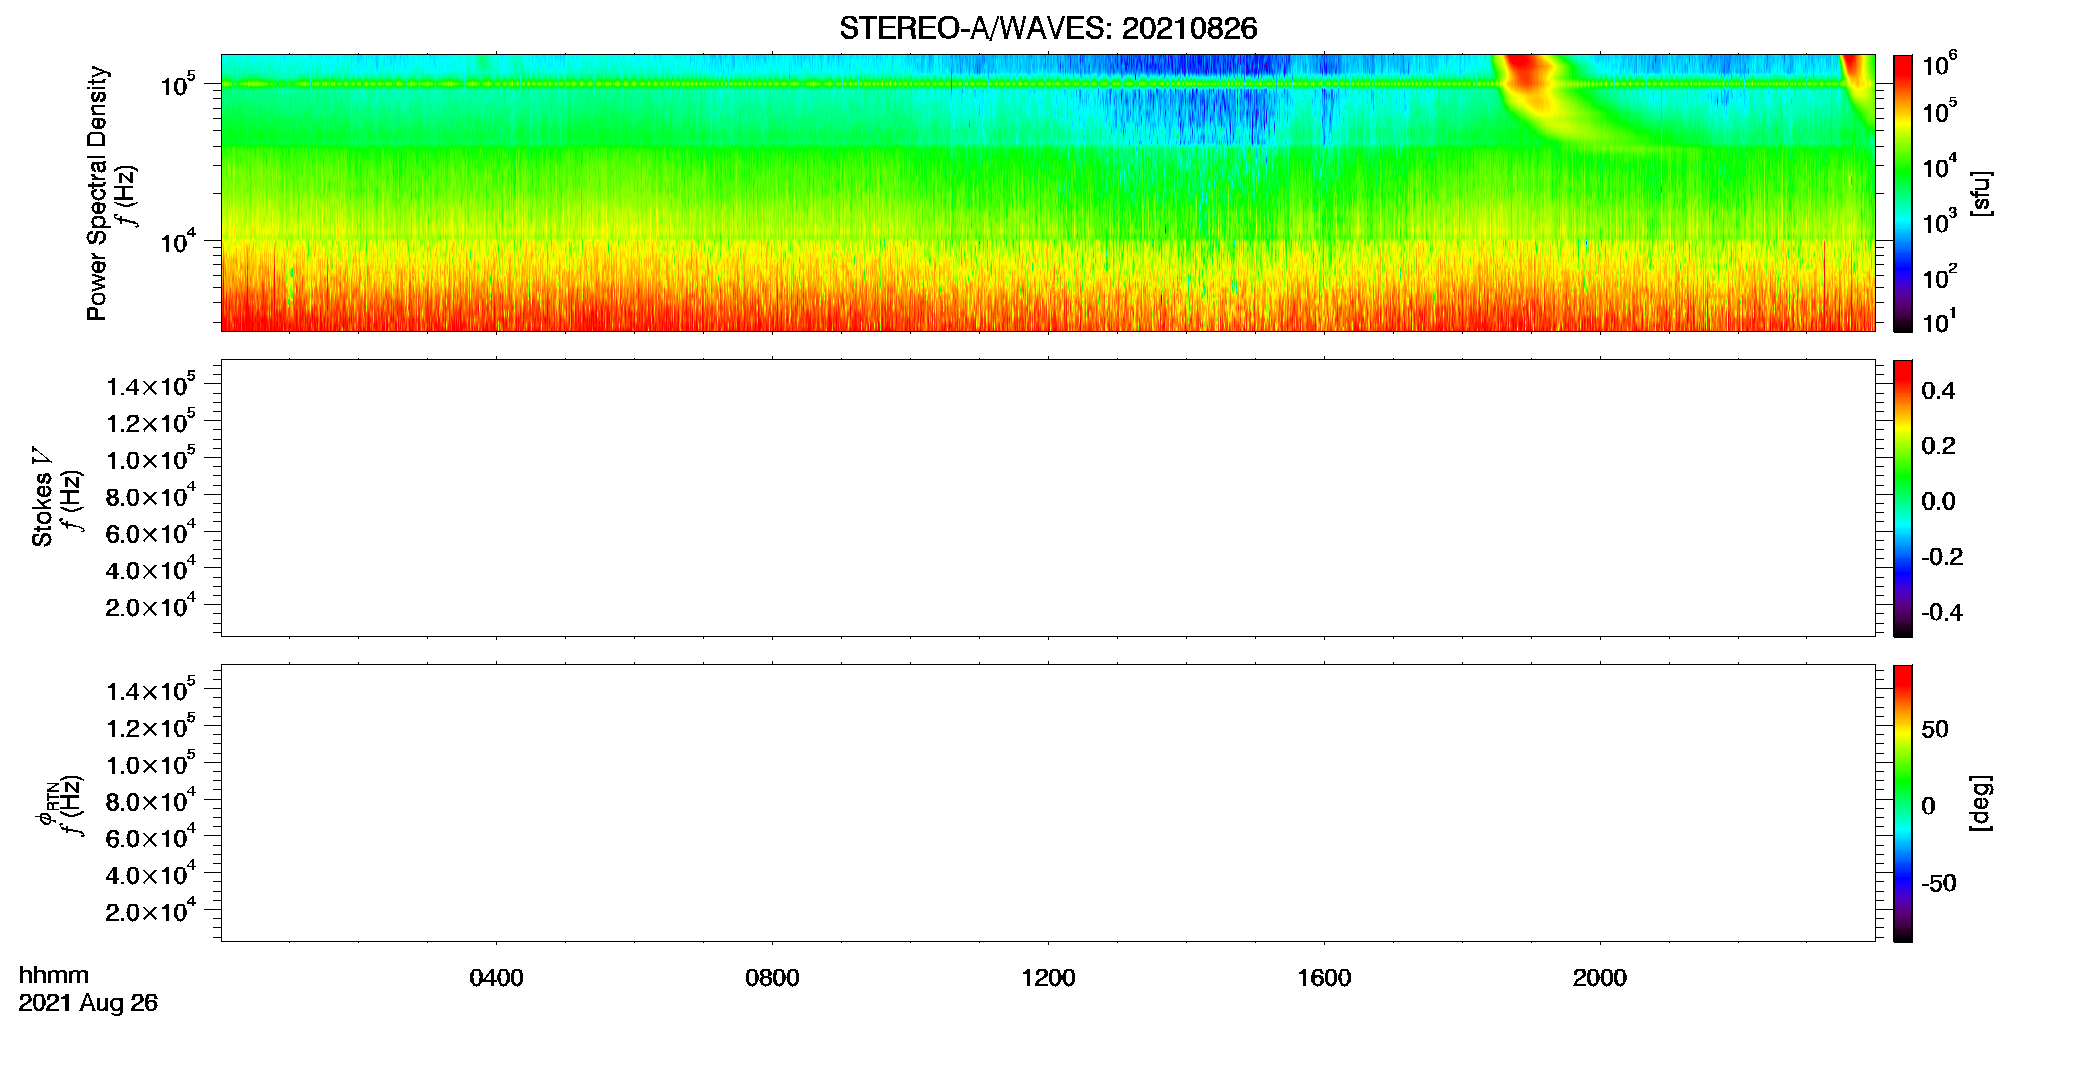Select the 0400 time tick label
This screenshot has height=1080, width=2096.
[x=496, y=978]
